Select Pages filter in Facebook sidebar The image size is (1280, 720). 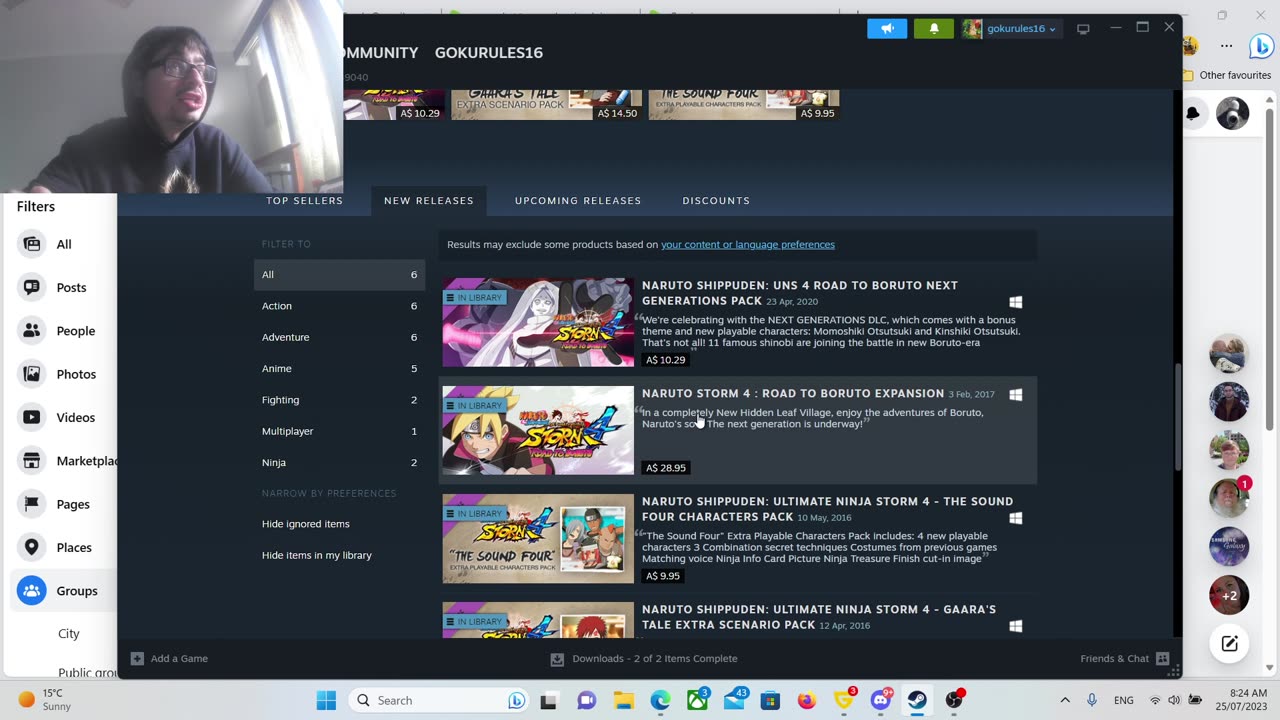62,504
